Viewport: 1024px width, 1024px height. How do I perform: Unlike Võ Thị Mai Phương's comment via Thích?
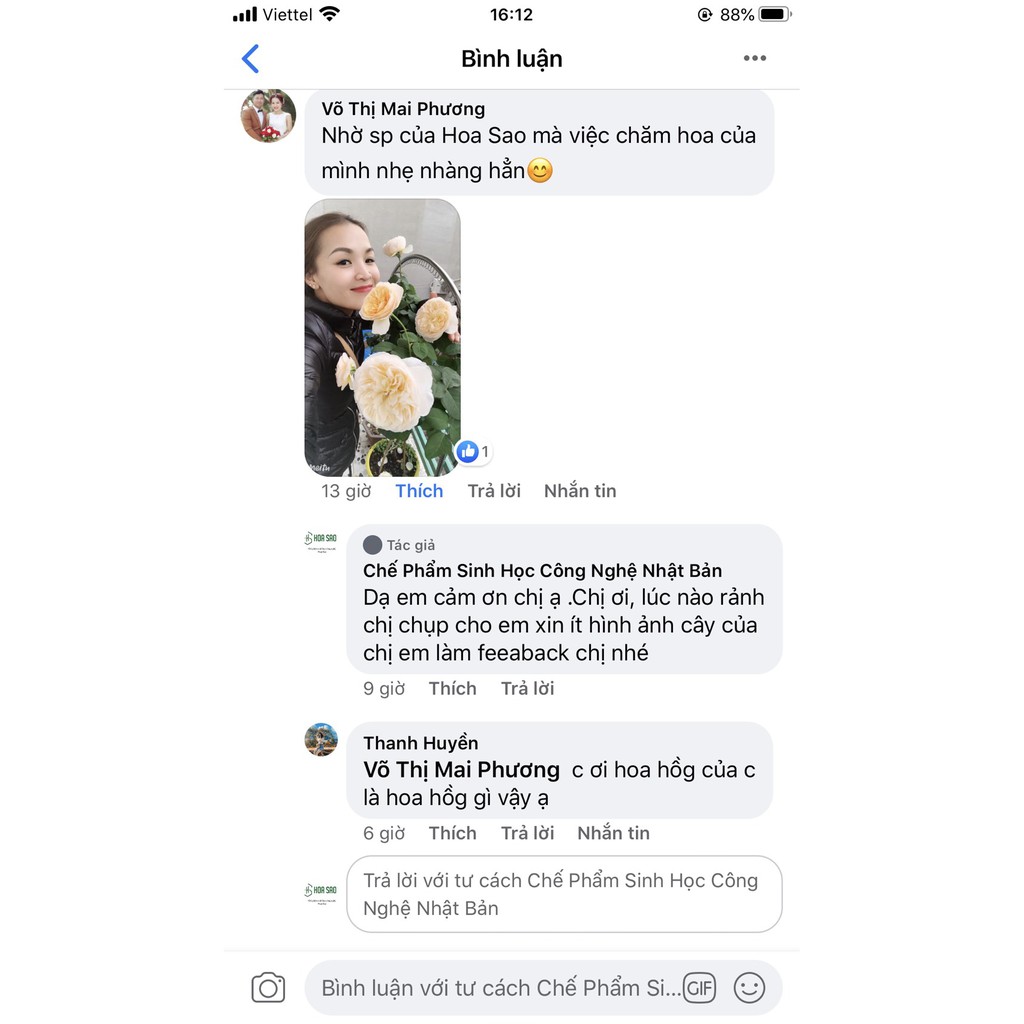pyautogui.click(x=419, y=490)
